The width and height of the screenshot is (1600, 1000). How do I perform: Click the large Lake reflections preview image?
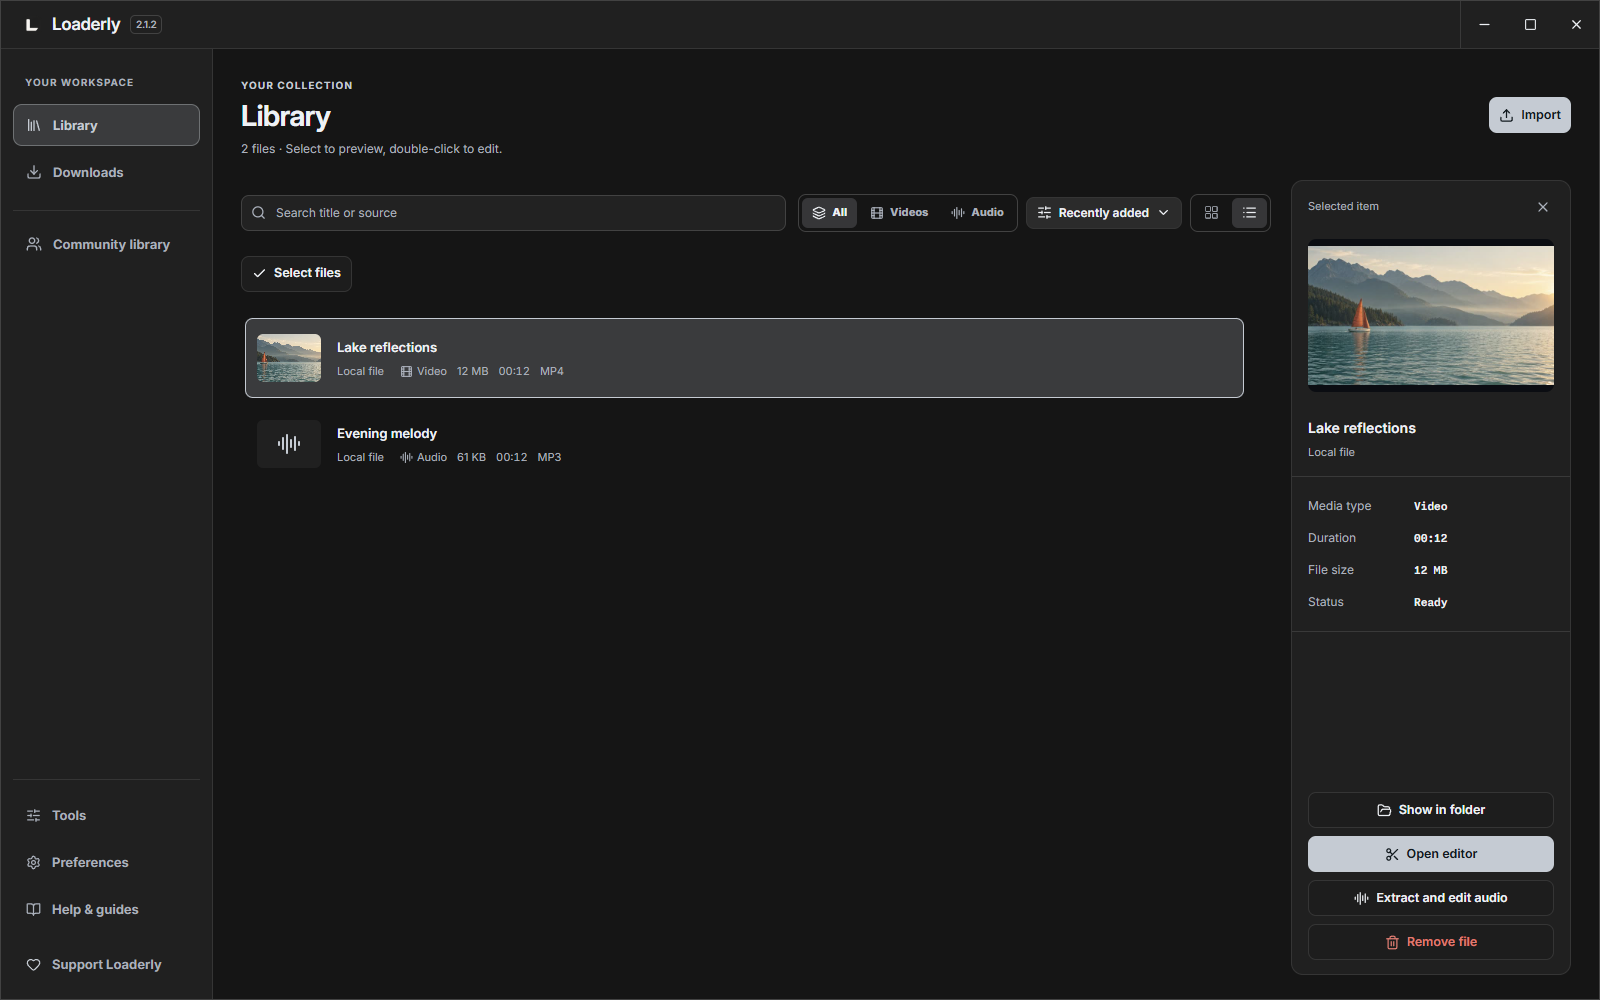[1431, 315]
